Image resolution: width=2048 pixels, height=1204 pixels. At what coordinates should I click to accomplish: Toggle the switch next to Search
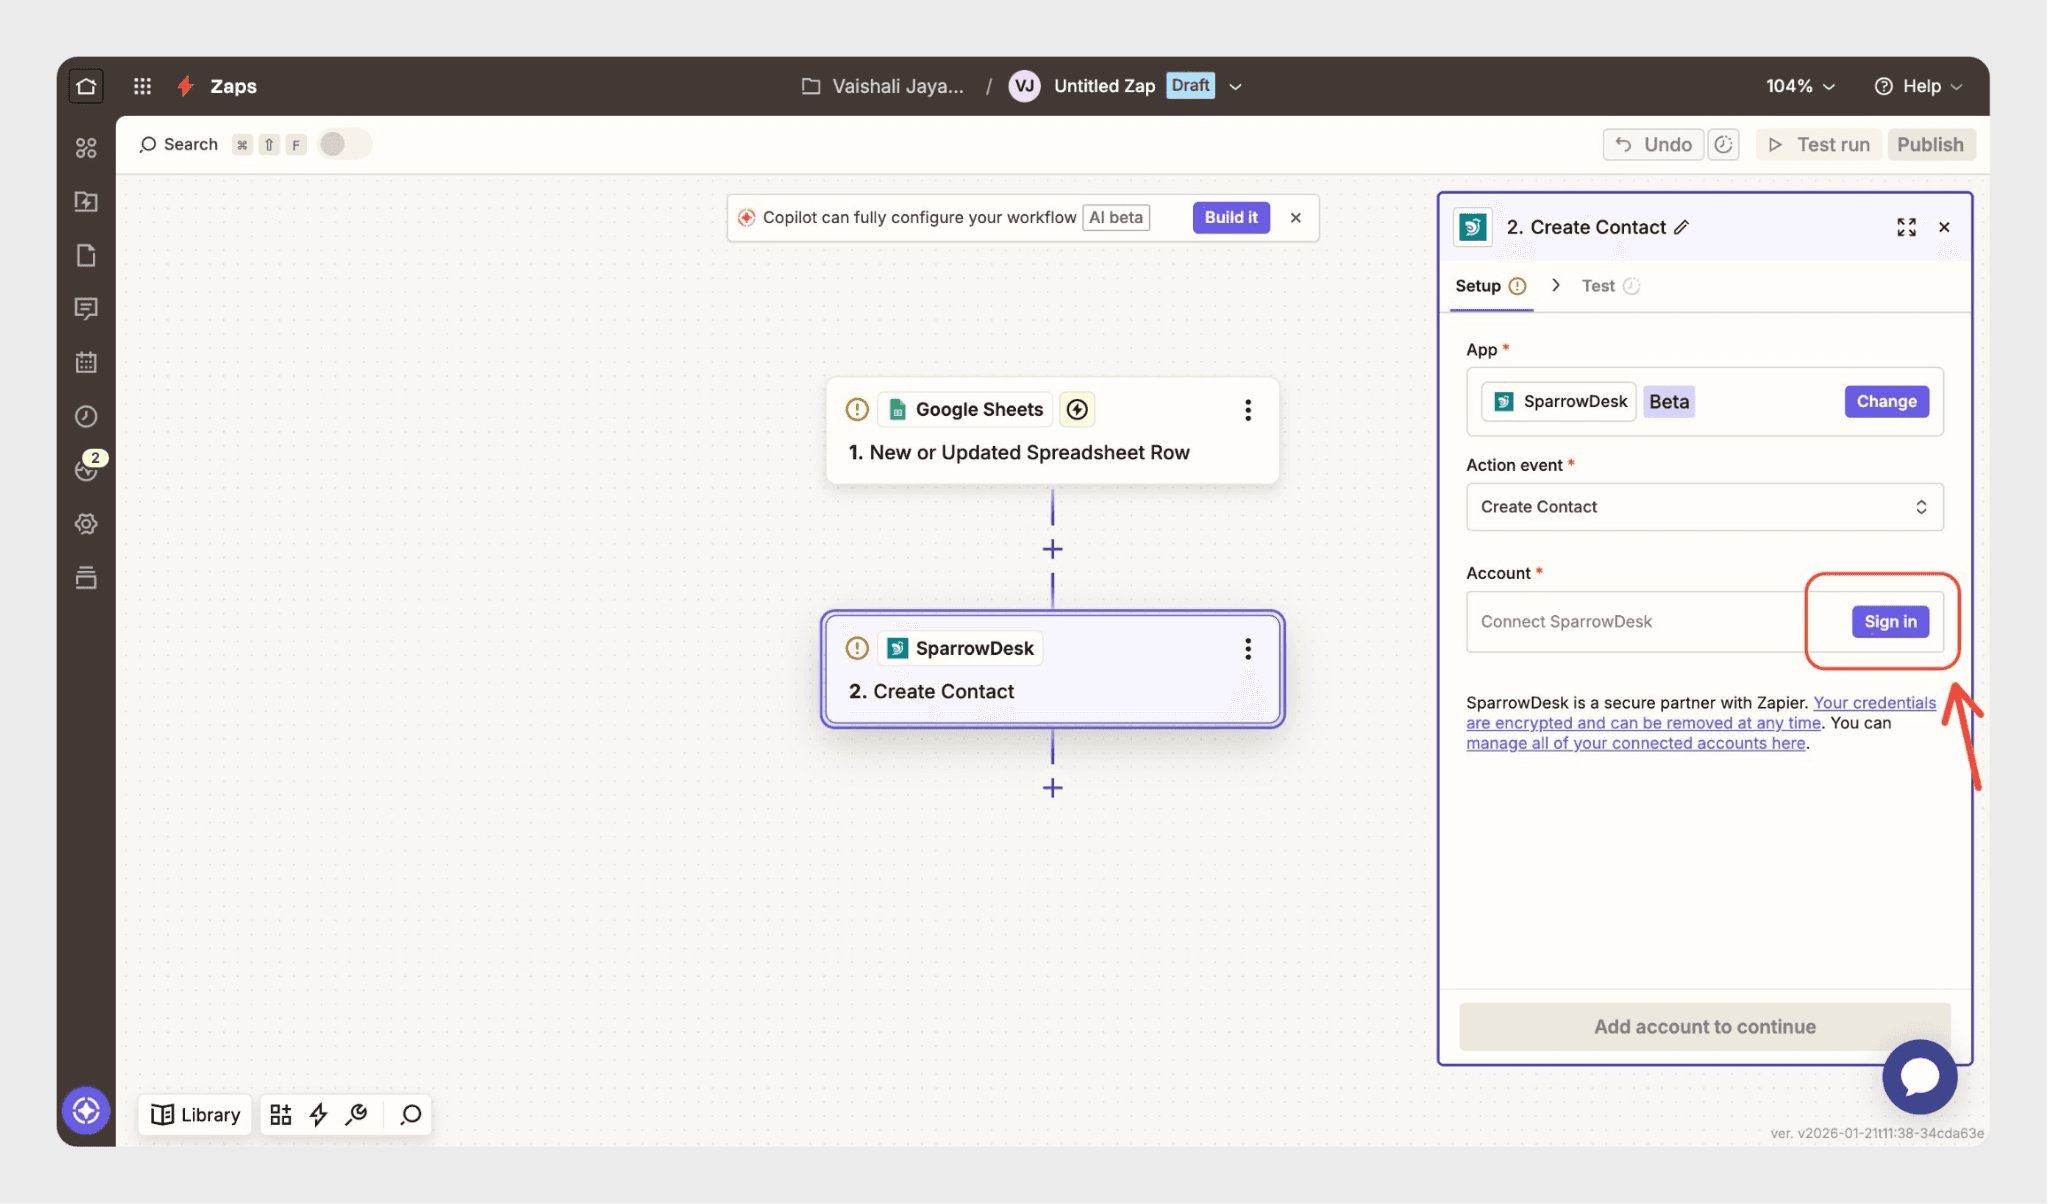[343, 144]
